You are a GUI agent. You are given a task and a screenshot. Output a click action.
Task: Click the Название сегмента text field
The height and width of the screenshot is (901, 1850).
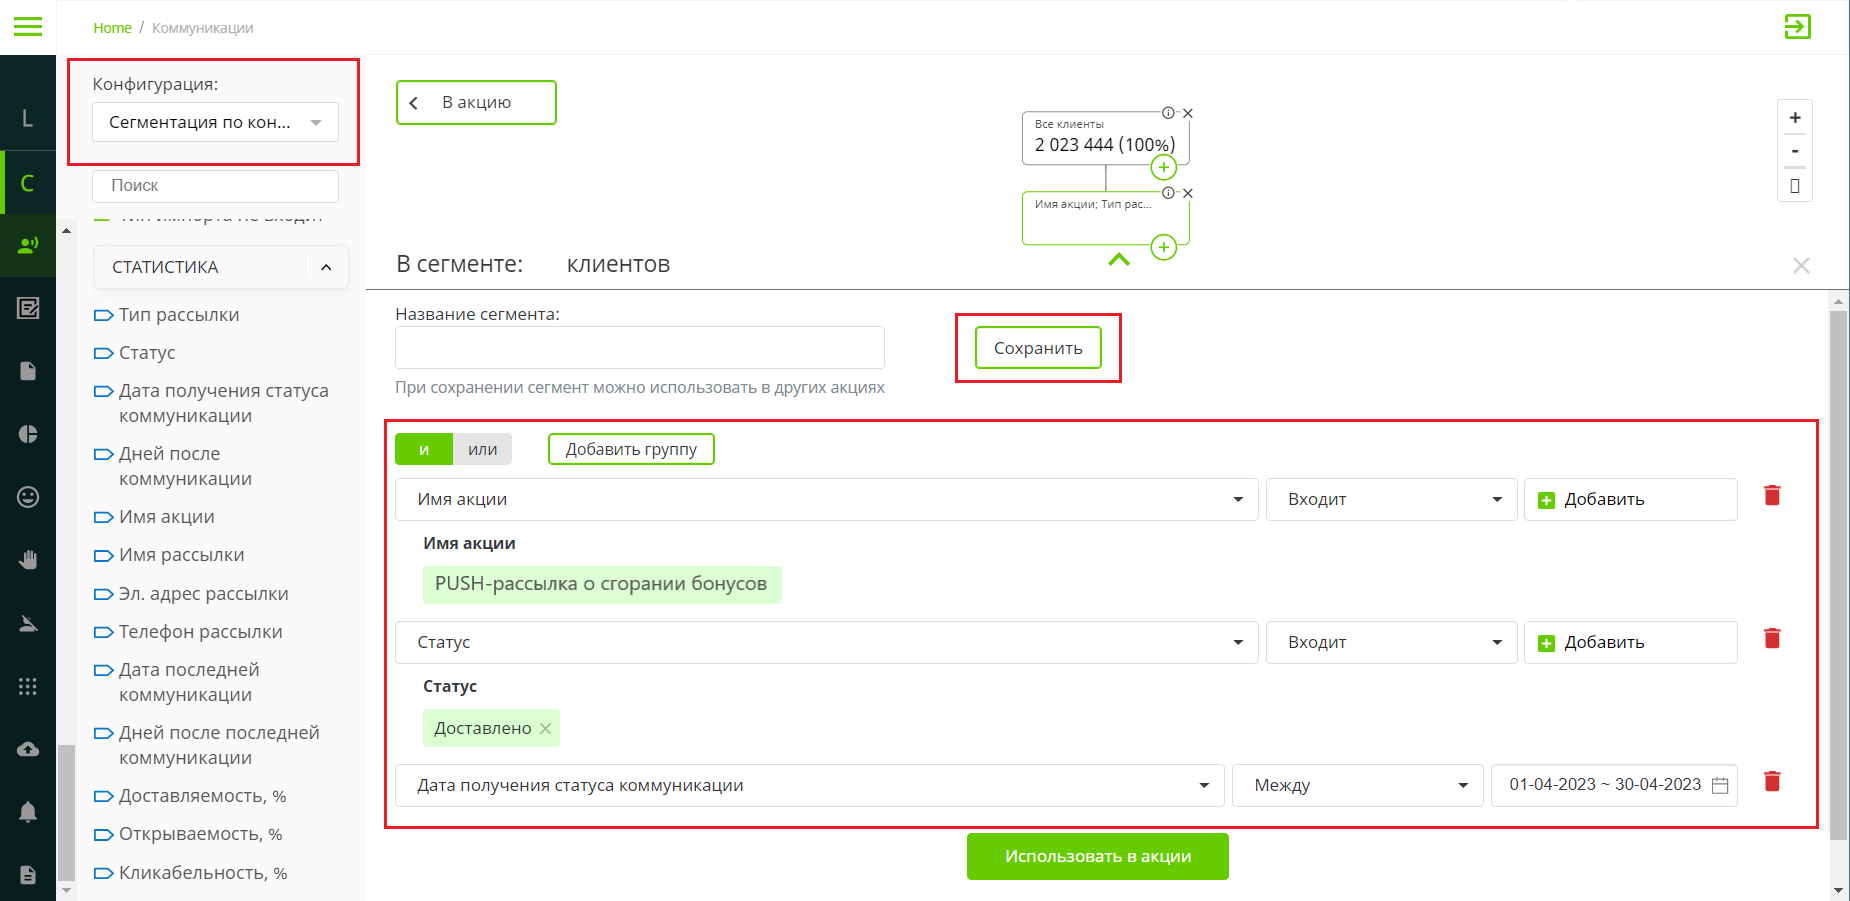tap(639, 348)
